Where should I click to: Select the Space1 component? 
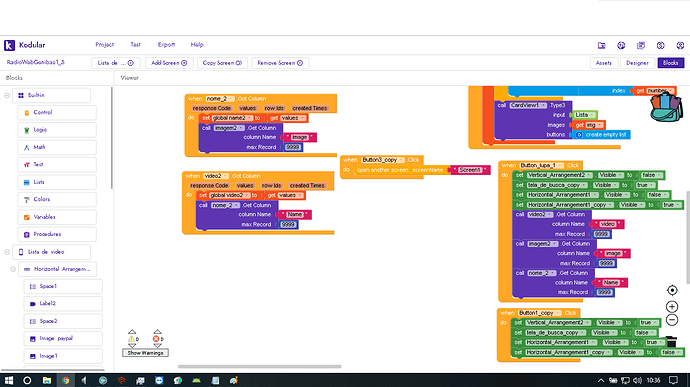(63, 287)
